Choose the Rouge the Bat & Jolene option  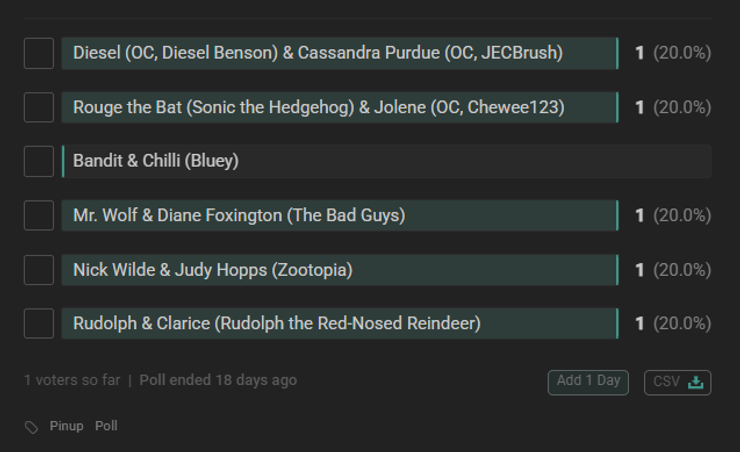point(318,107)
